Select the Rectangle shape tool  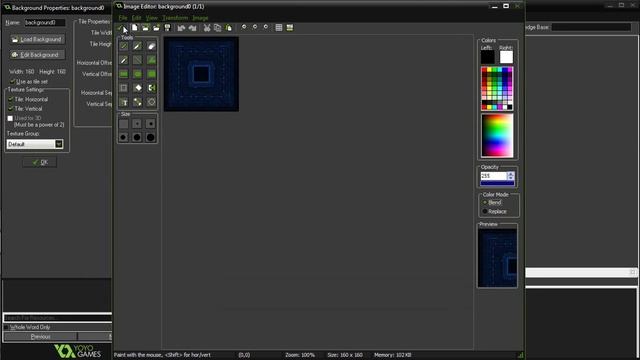(124, 74)
